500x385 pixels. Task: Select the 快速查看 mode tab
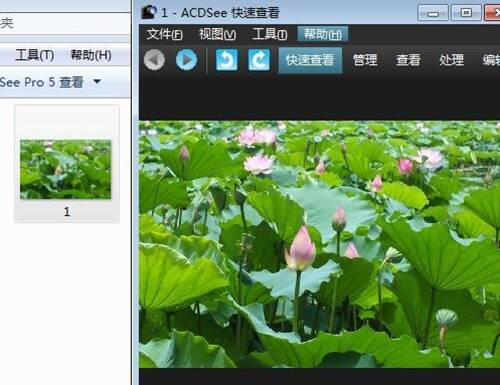pyautogui.click(x=310, y=60)
